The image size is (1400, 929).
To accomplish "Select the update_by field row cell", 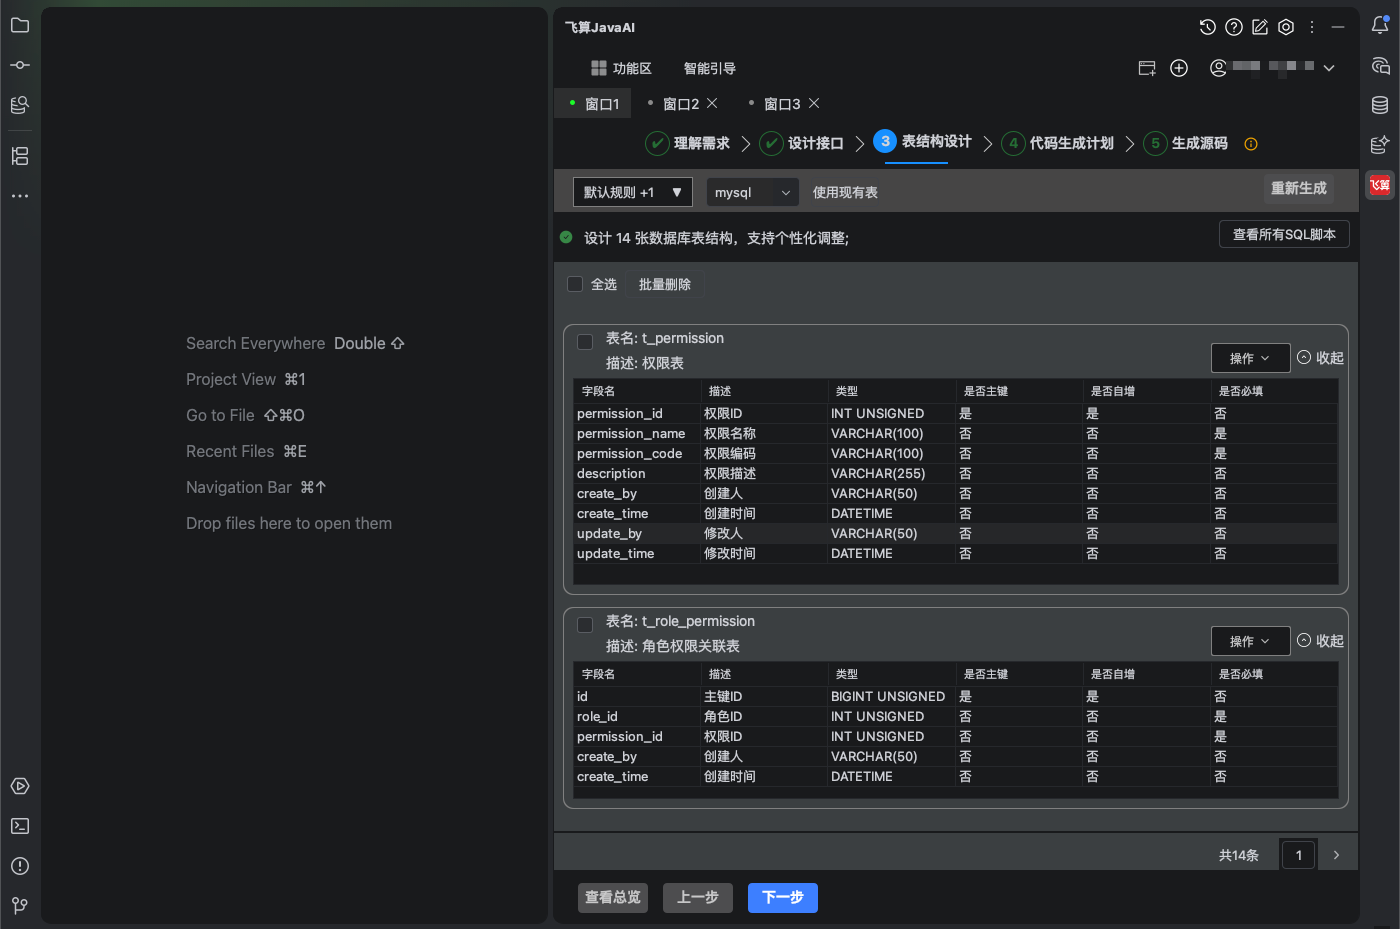I will point(637,533).
